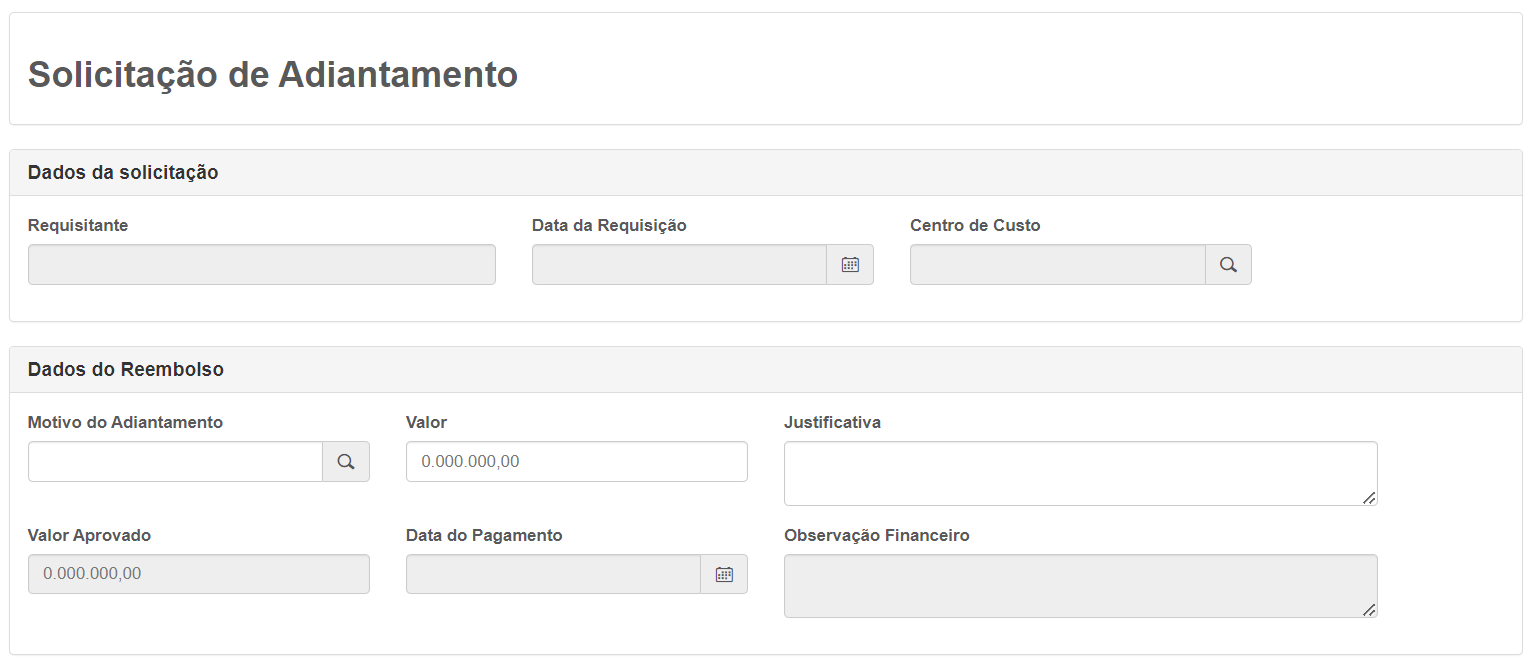This screenshot has width=1540, height=664.
Task: Click the Data do Pagamento field
Action: 553,574
